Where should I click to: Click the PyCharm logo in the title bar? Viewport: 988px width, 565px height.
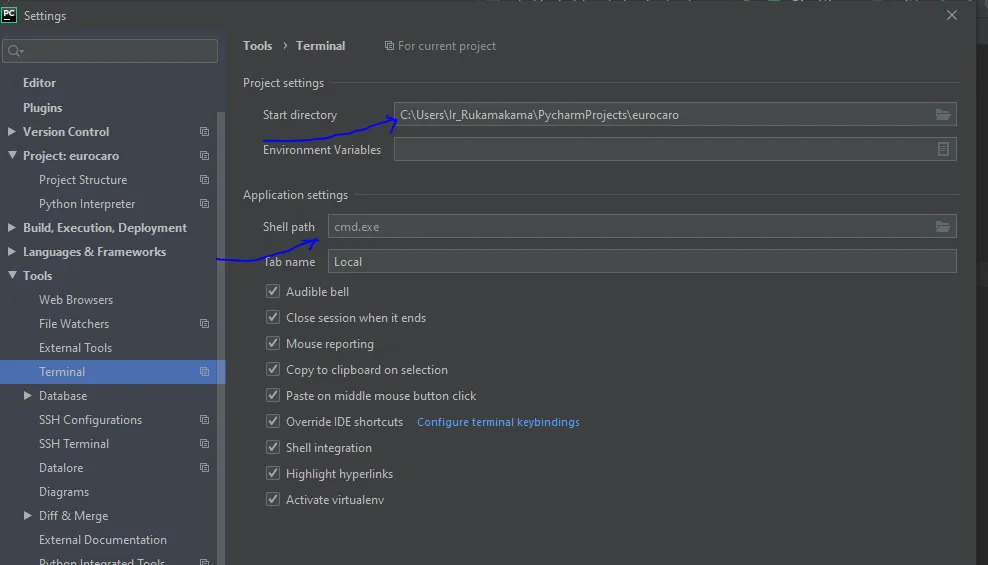click(10, 15)
